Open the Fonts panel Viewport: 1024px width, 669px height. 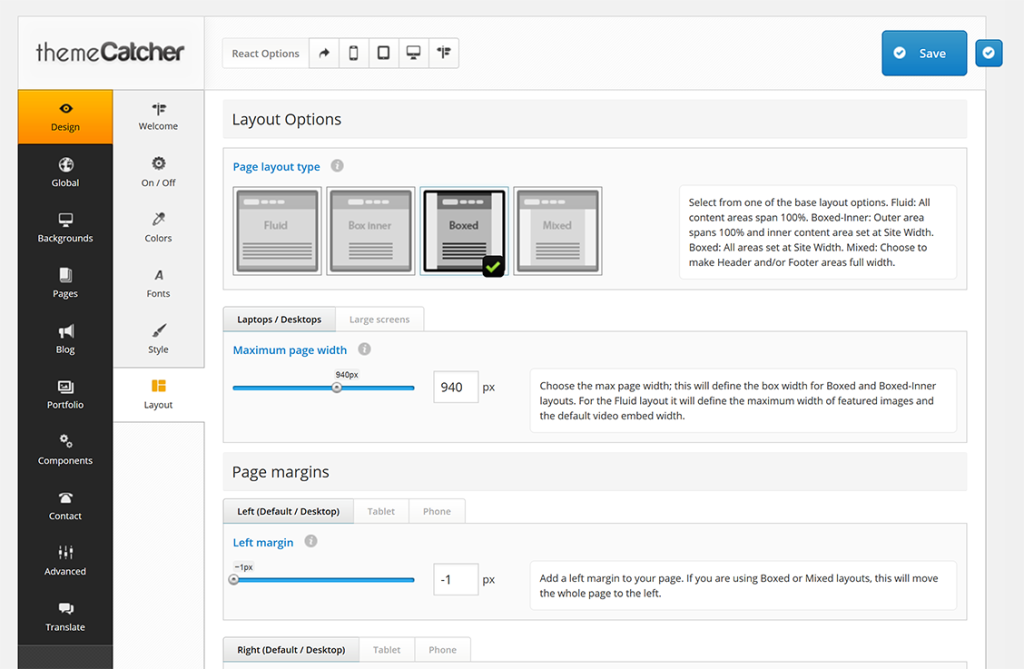click(157, 283)
